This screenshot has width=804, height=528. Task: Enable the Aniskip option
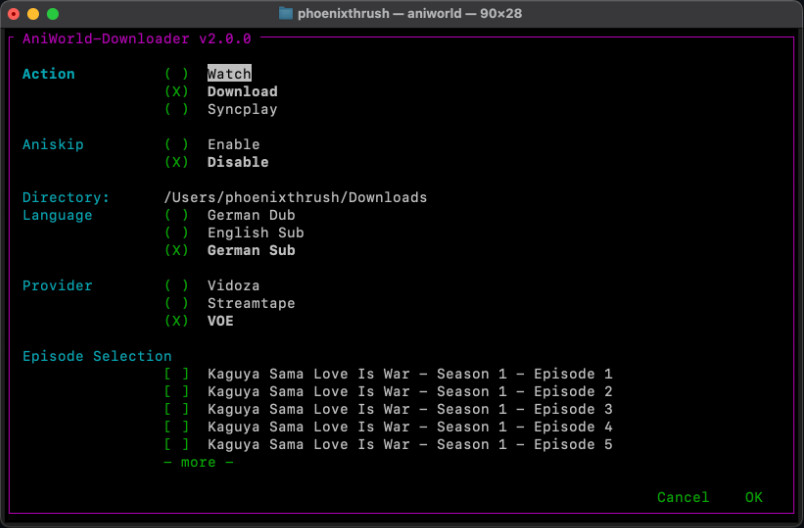click(x=233, y=145)
